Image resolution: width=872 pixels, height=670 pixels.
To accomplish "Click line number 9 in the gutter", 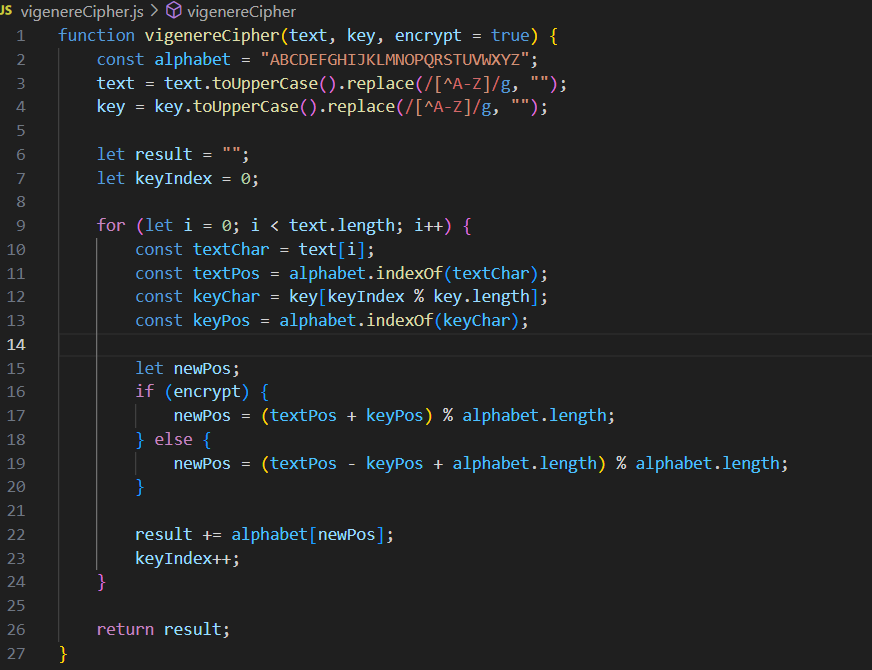I will click(21, 226).
